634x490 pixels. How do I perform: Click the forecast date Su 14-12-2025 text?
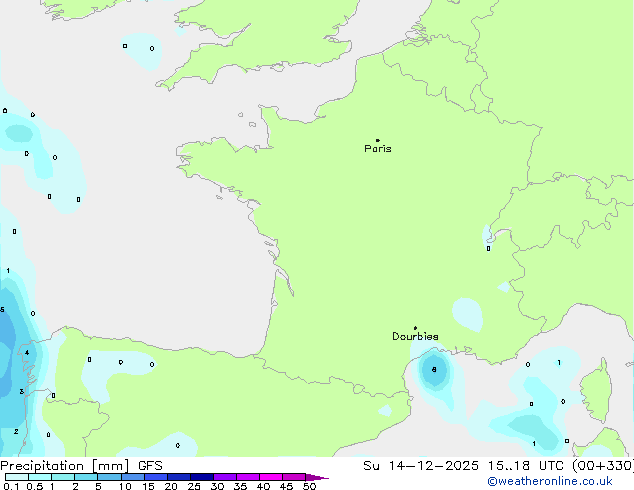[x=421, y=466]
